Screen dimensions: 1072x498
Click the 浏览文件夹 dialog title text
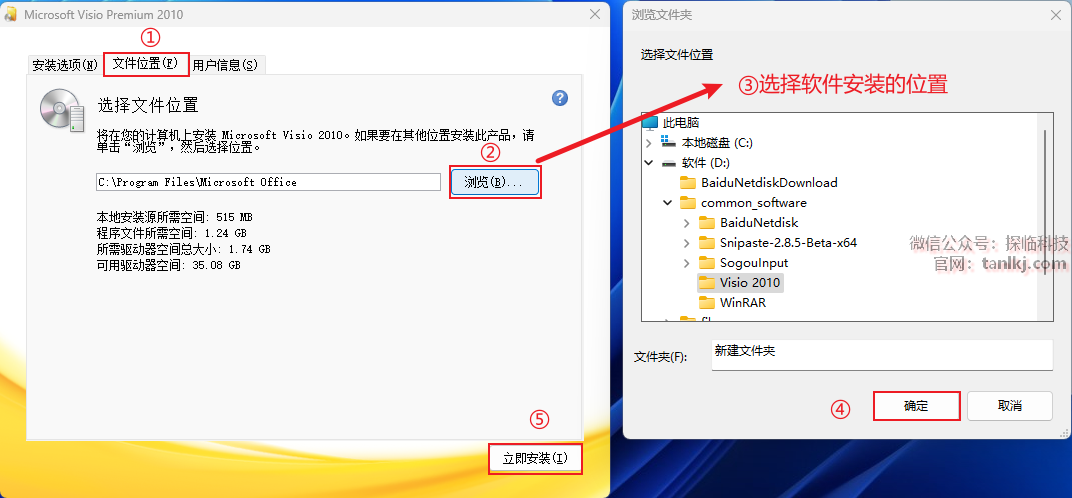pyautogui.click(x=662, y=14)
